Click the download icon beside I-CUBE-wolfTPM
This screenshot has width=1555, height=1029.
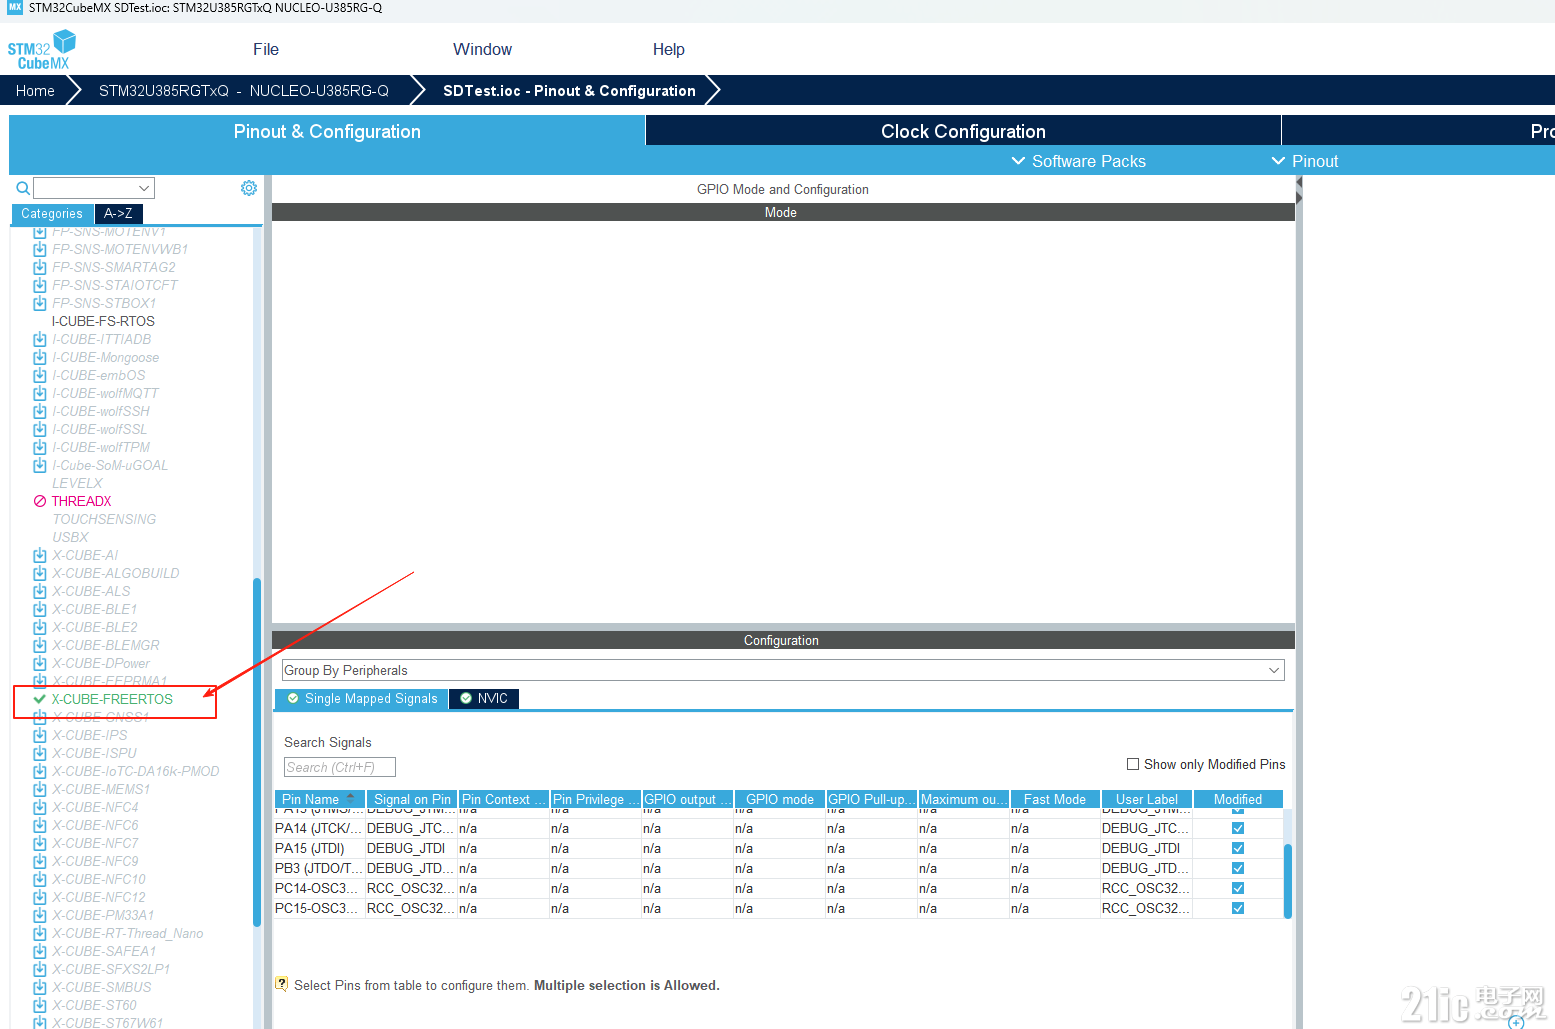[40, 447]
